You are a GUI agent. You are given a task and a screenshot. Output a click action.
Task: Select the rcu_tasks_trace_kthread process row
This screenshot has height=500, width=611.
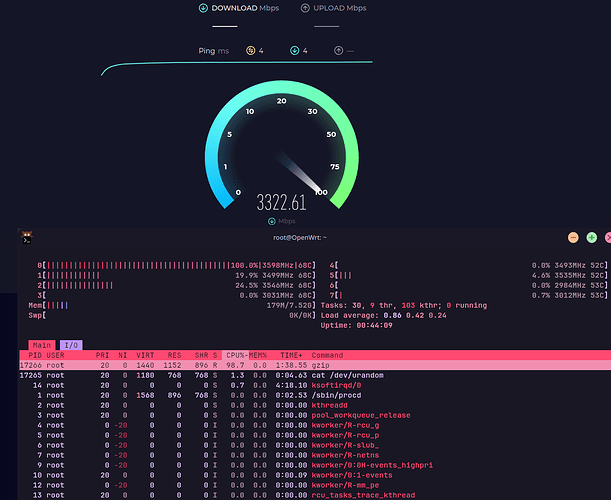[x=315, y=495]
